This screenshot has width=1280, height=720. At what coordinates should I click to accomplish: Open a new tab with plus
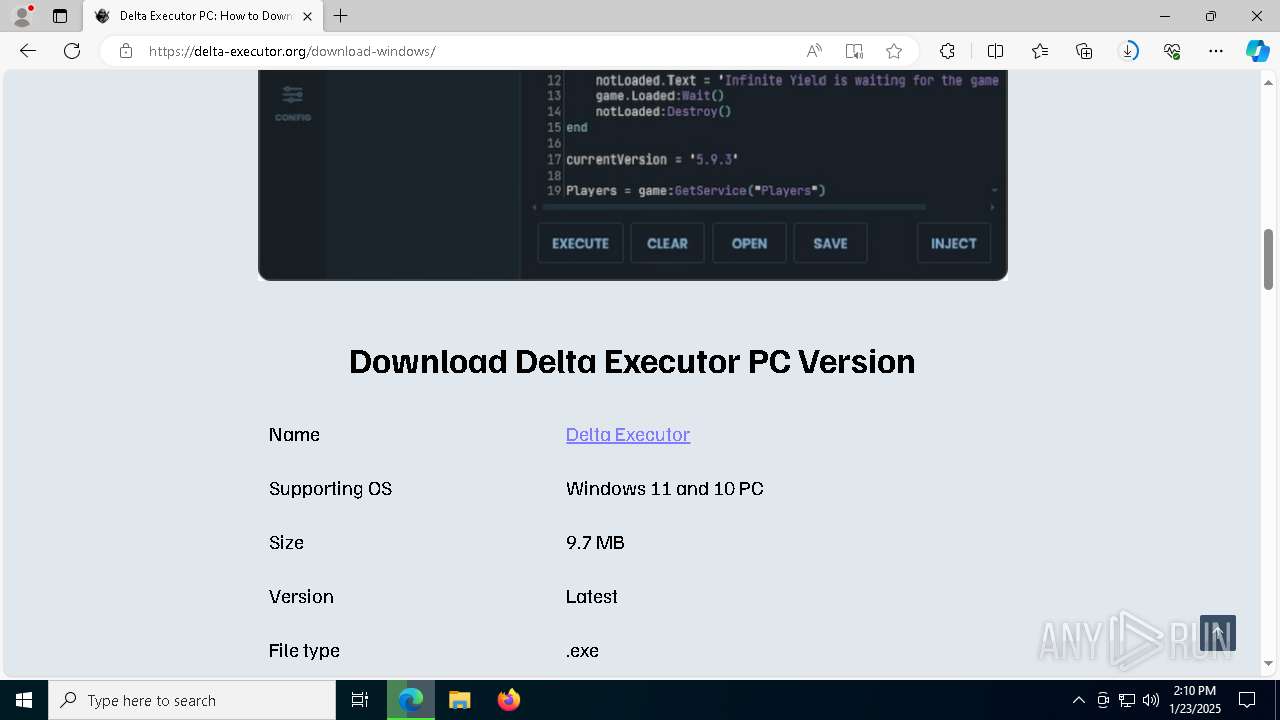pos(341,16)
